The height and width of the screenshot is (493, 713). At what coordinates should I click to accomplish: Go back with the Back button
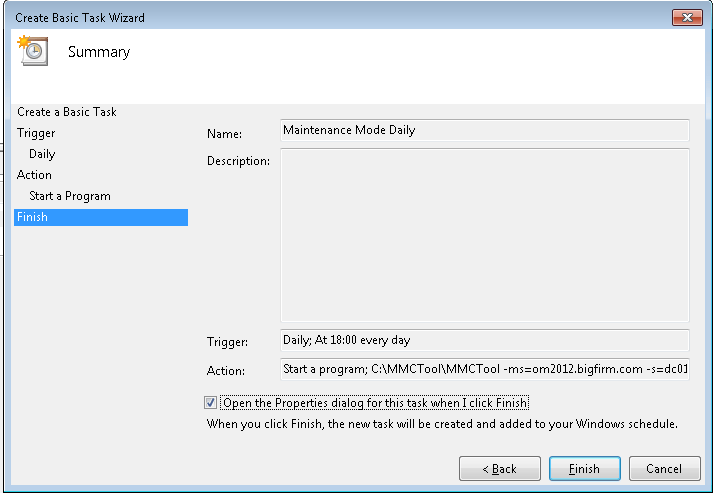pyautogui.click(x=500, y=468)
